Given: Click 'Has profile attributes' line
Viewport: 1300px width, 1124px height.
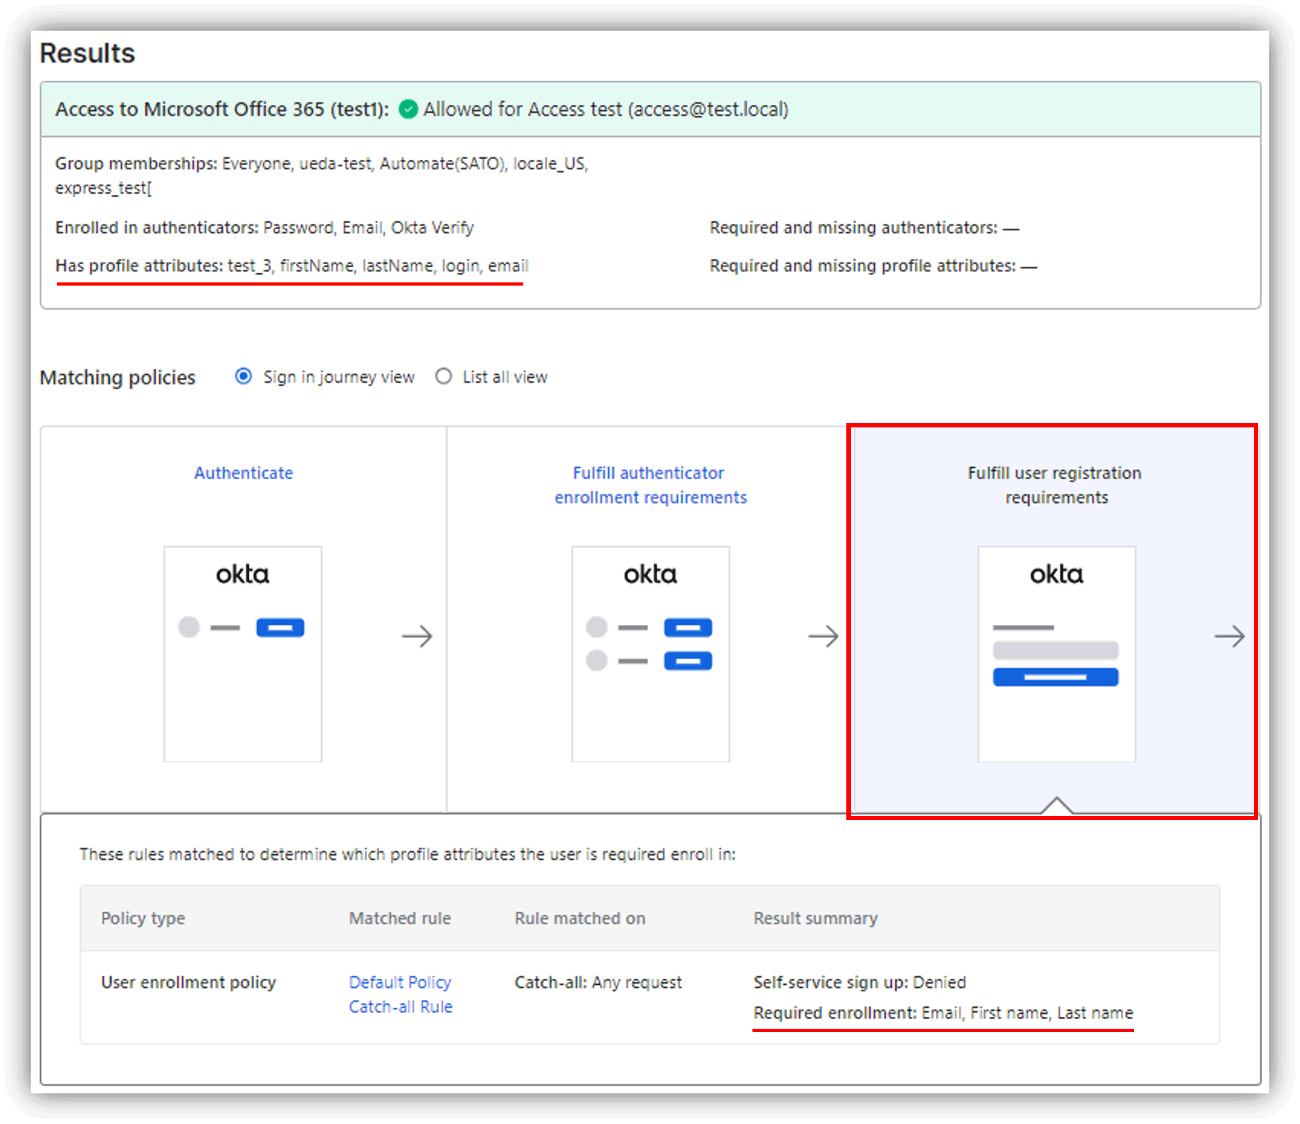Looking at the screenshot, I should click(x=292, y=265).
